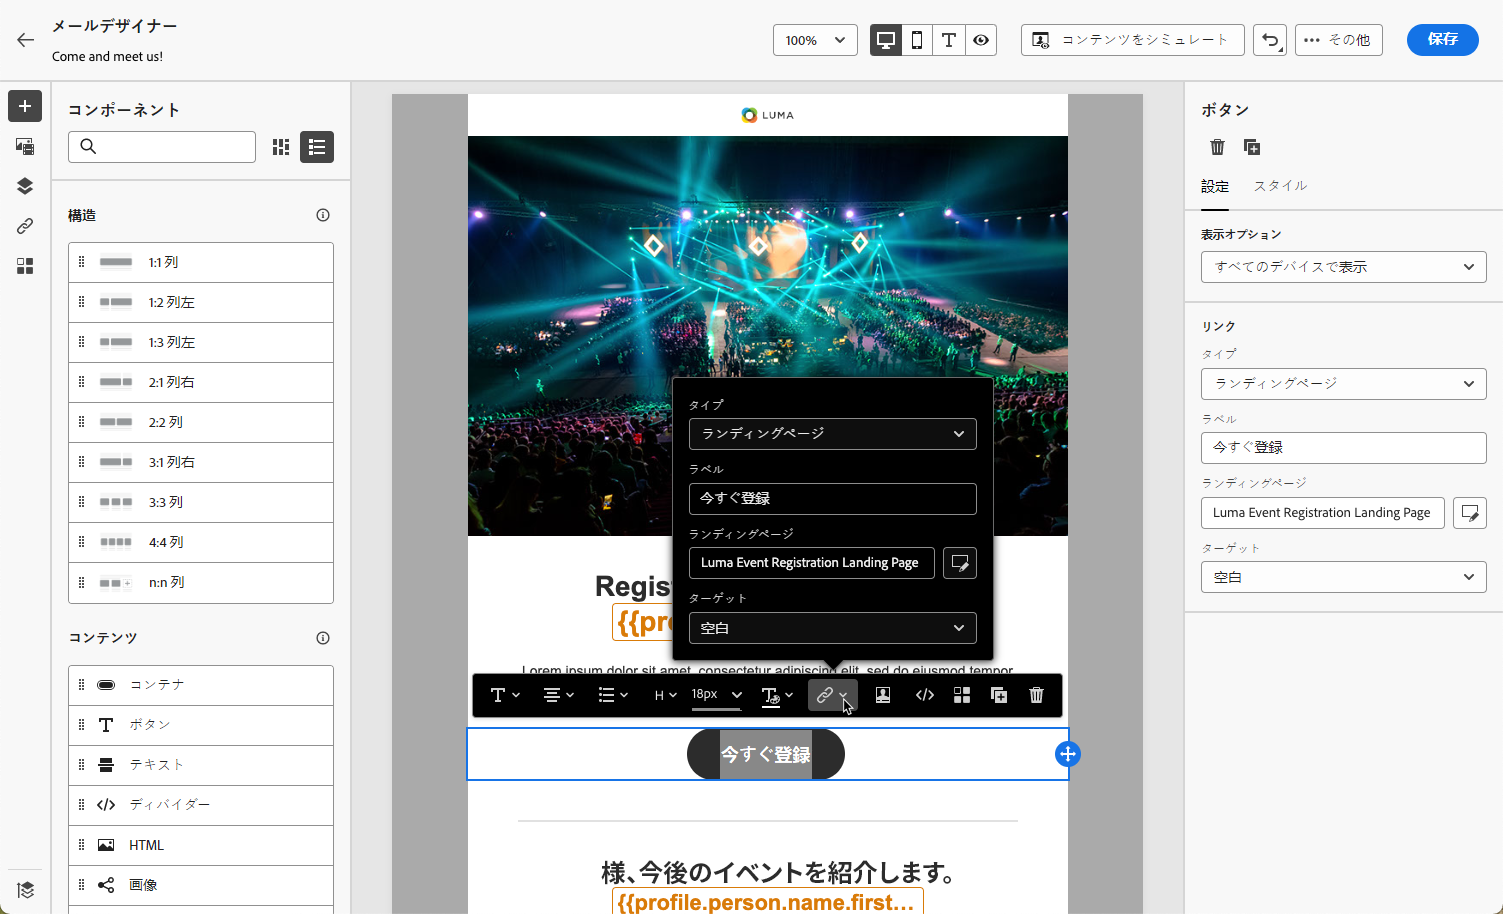Save the email with 保存
The width and height of the screenshot is (1503, 914).
1443,40
